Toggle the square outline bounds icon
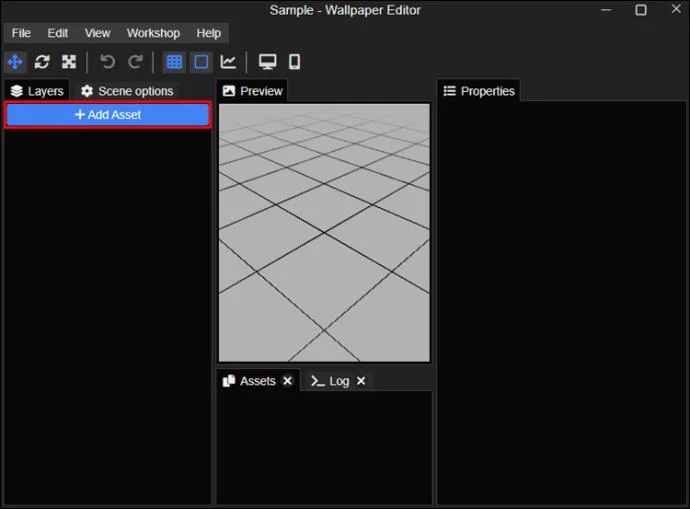The image size is (690, 509). click(x=202, y=62)
